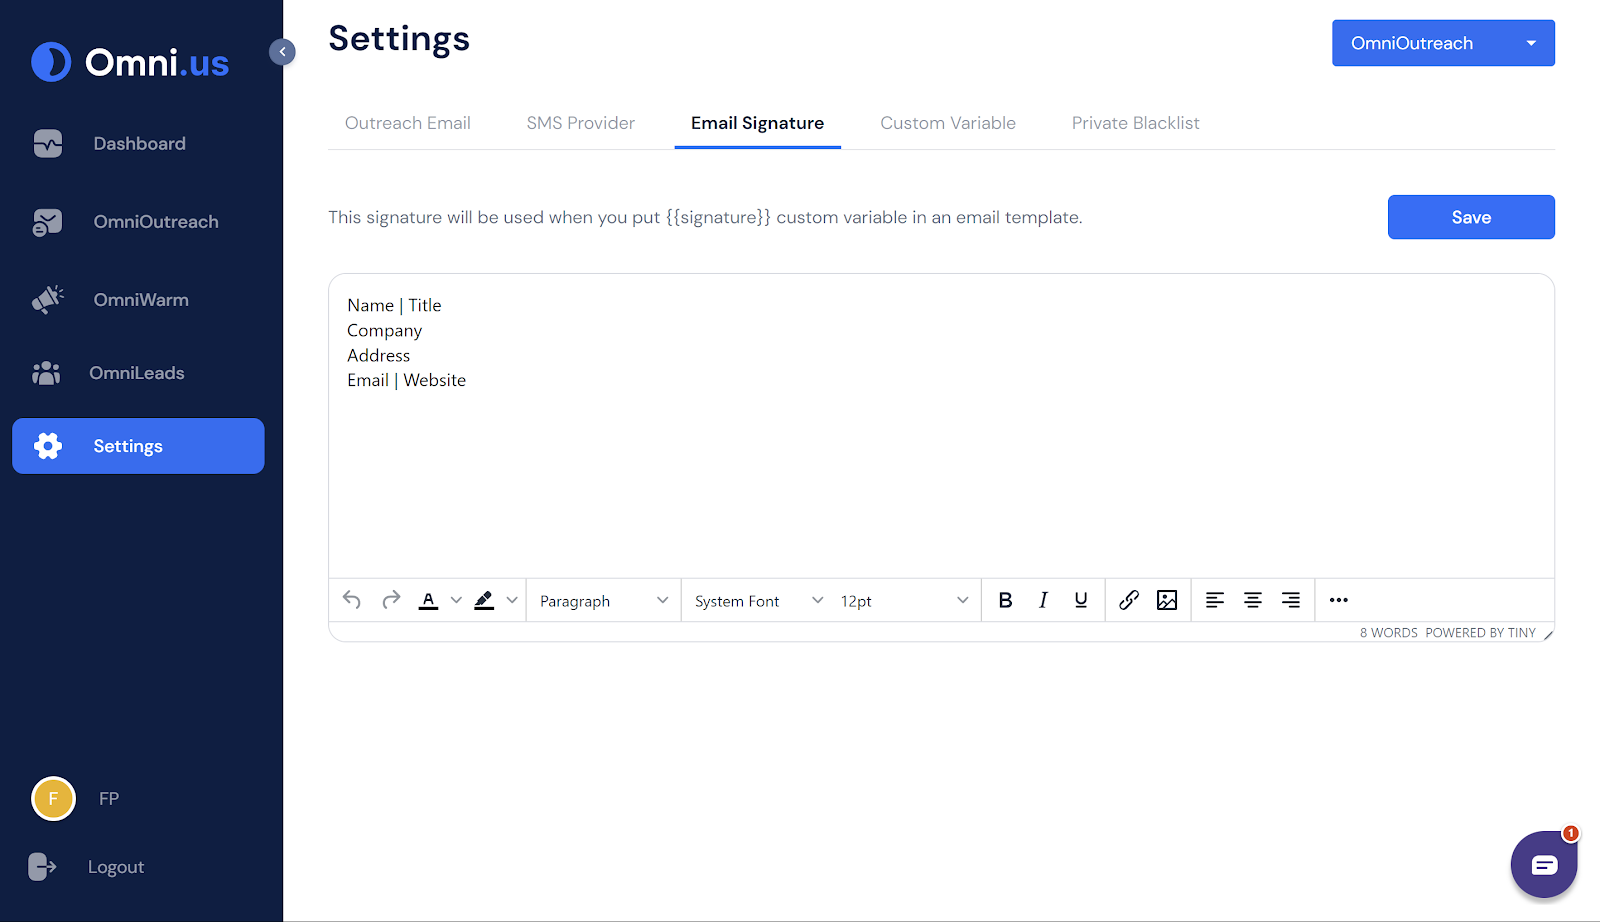Open the live chat bubble
Screen dimensions: 1600x922
click(1544, 864)
